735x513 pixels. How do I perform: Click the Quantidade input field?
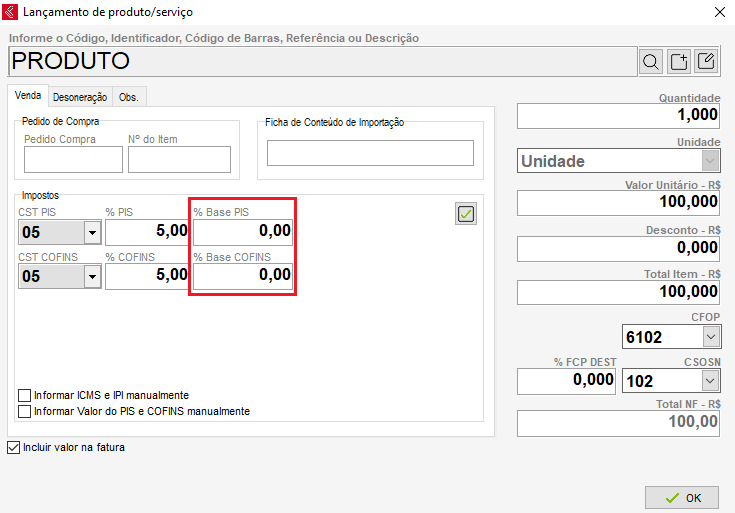click(x=618, y=116)
